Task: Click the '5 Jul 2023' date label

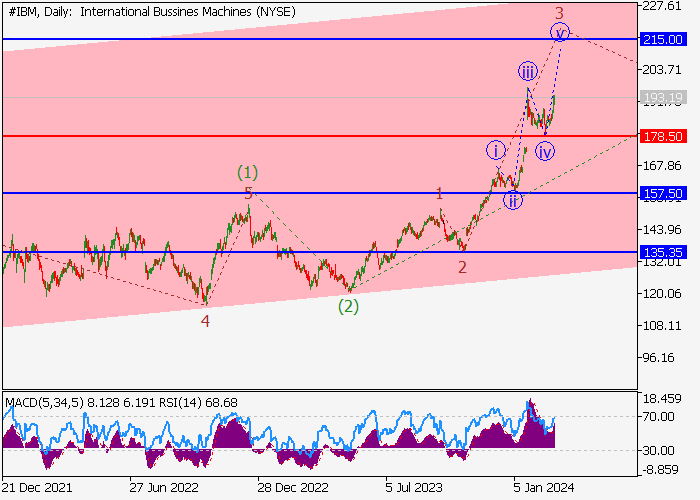Action: (414, 488)
